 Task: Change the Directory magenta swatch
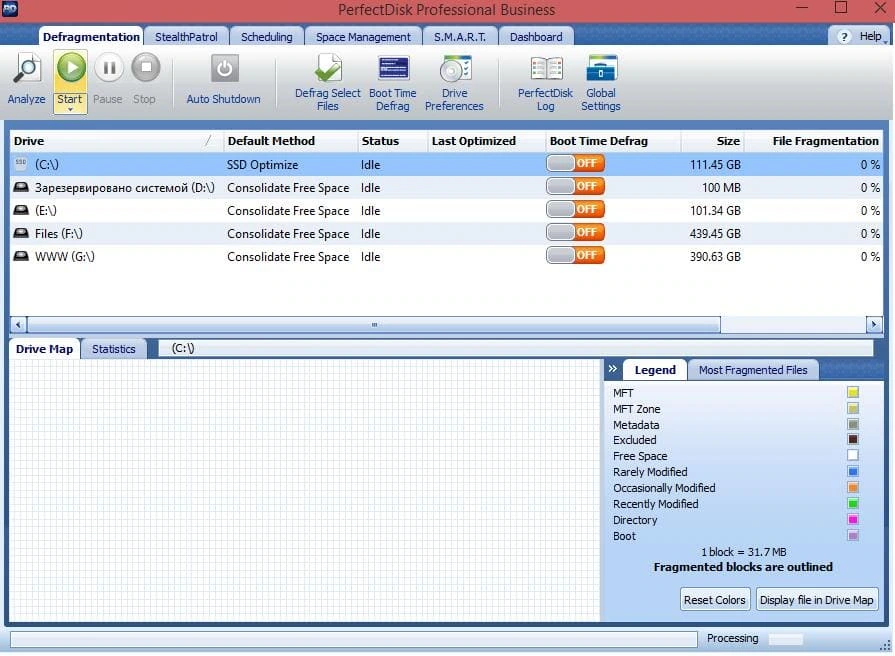point(853,520)
